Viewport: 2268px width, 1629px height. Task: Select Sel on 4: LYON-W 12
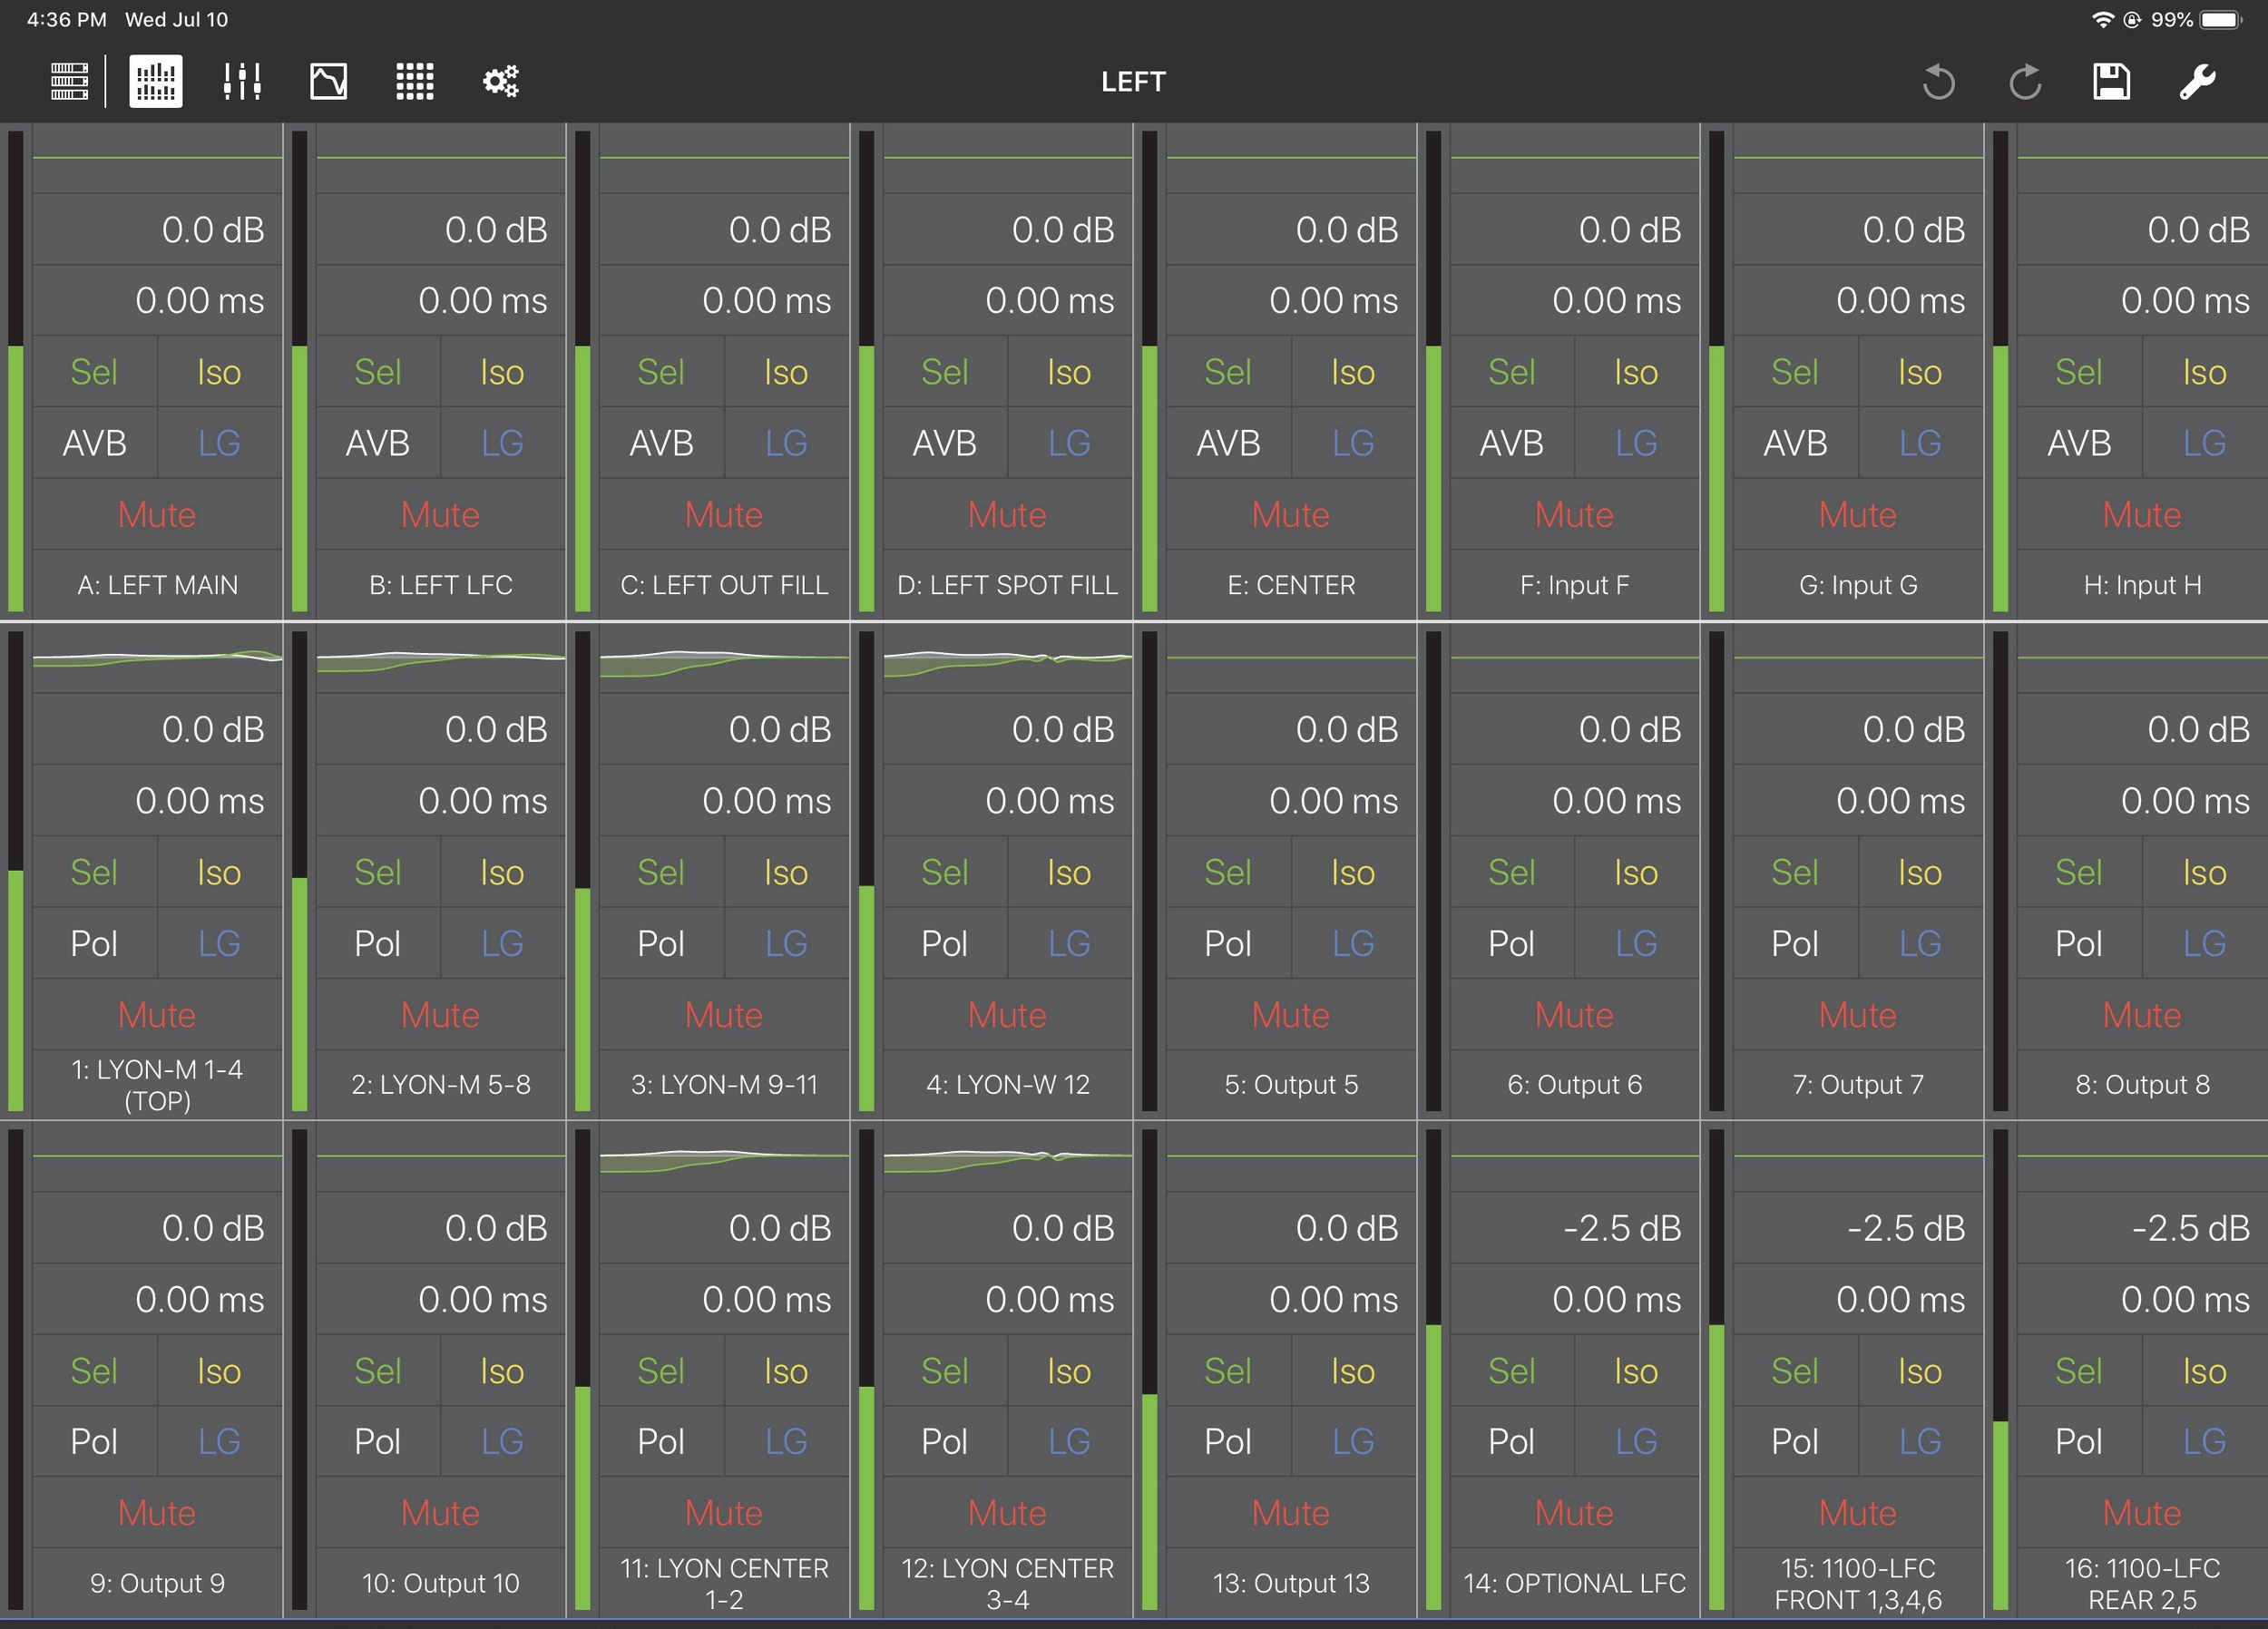[x=944, y=872]
